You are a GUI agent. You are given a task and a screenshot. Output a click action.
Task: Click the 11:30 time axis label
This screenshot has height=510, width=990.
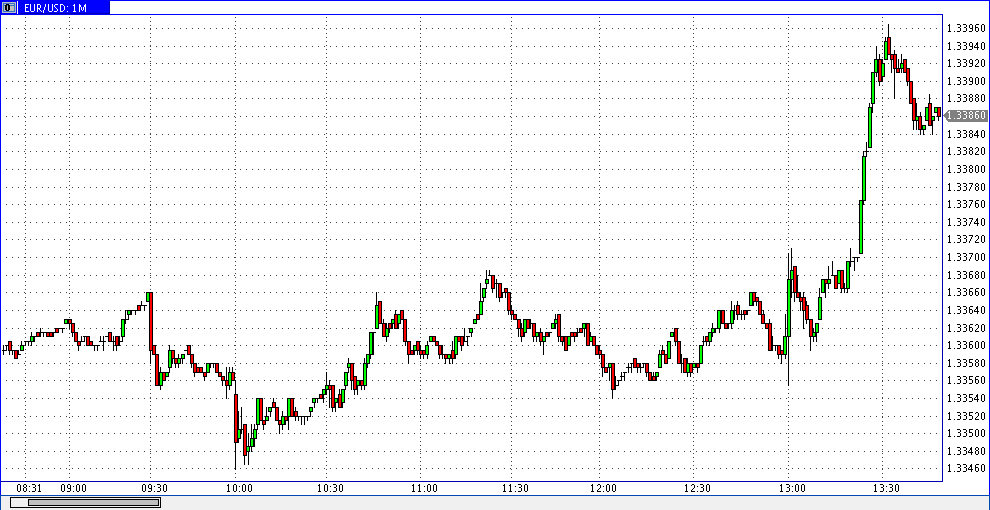click(515, 489)
